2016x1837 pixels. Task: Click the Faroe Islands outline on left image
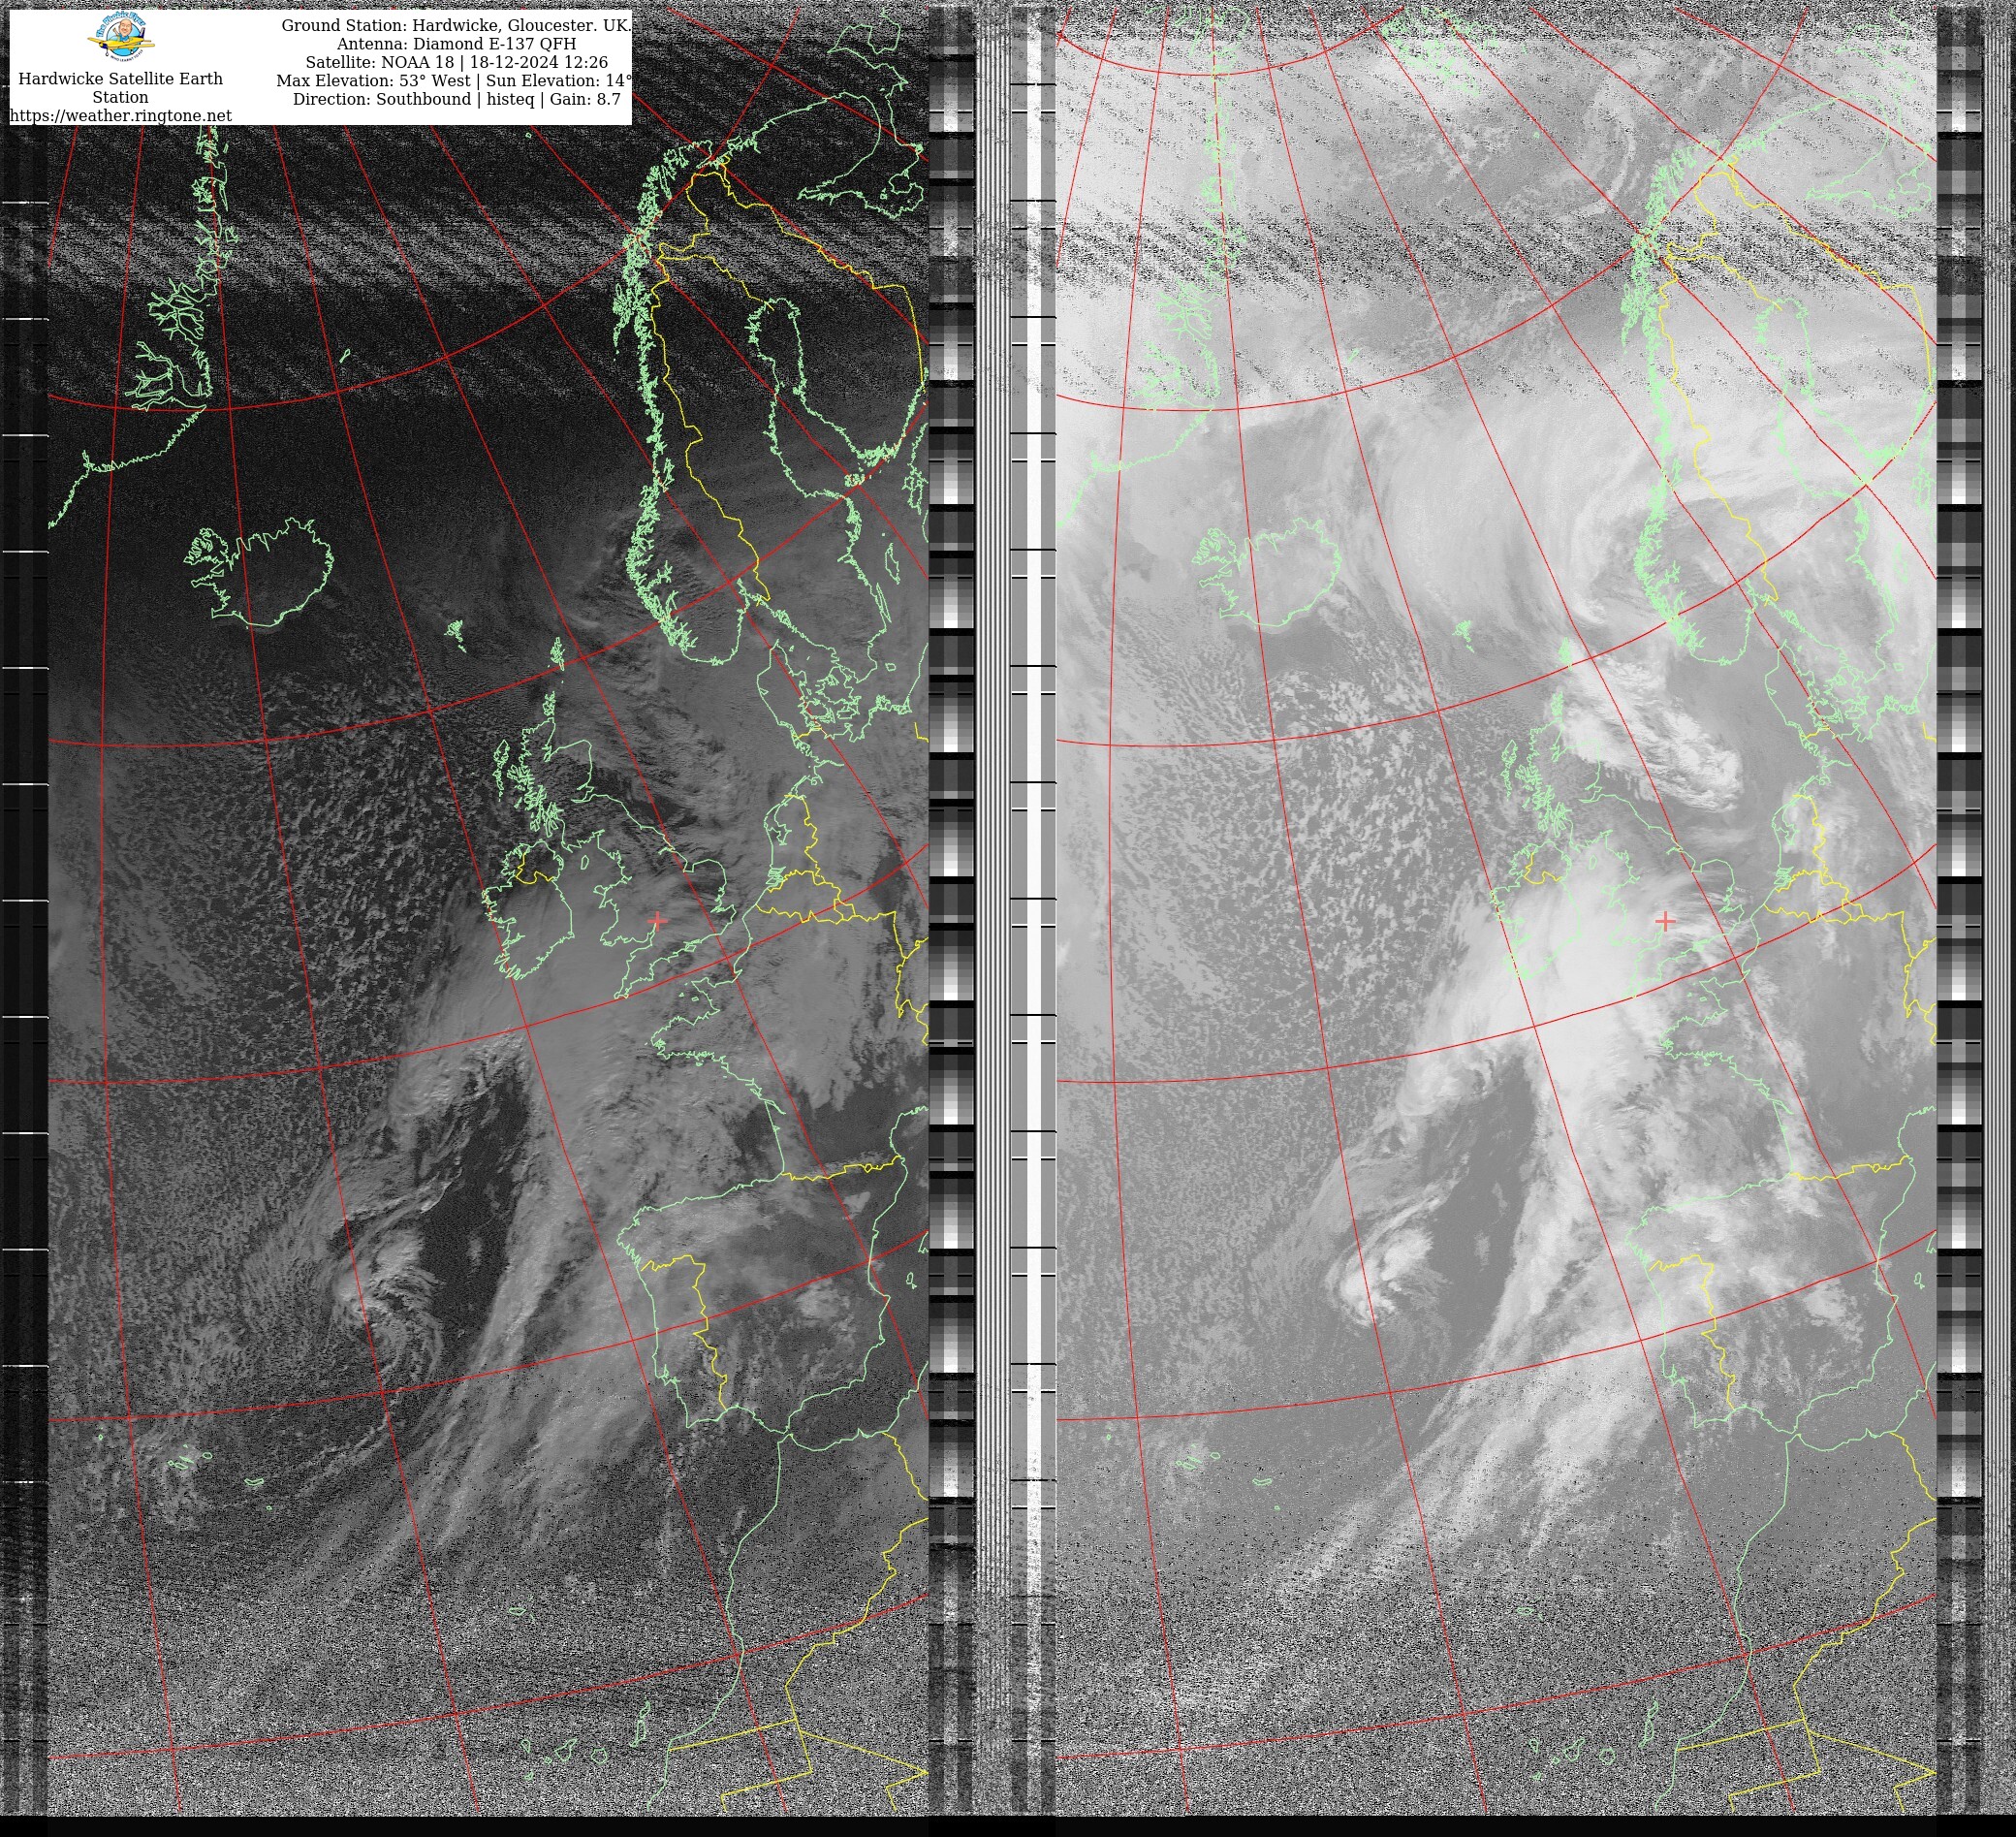pyautogui.click(x=456, y=631)
